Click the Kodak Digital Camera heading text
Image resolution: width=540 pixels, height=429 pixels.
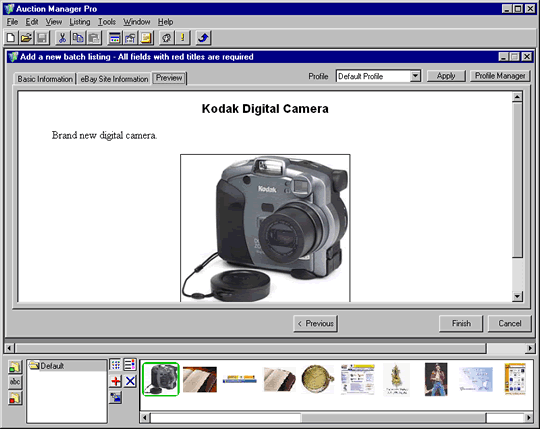point(265,109)
